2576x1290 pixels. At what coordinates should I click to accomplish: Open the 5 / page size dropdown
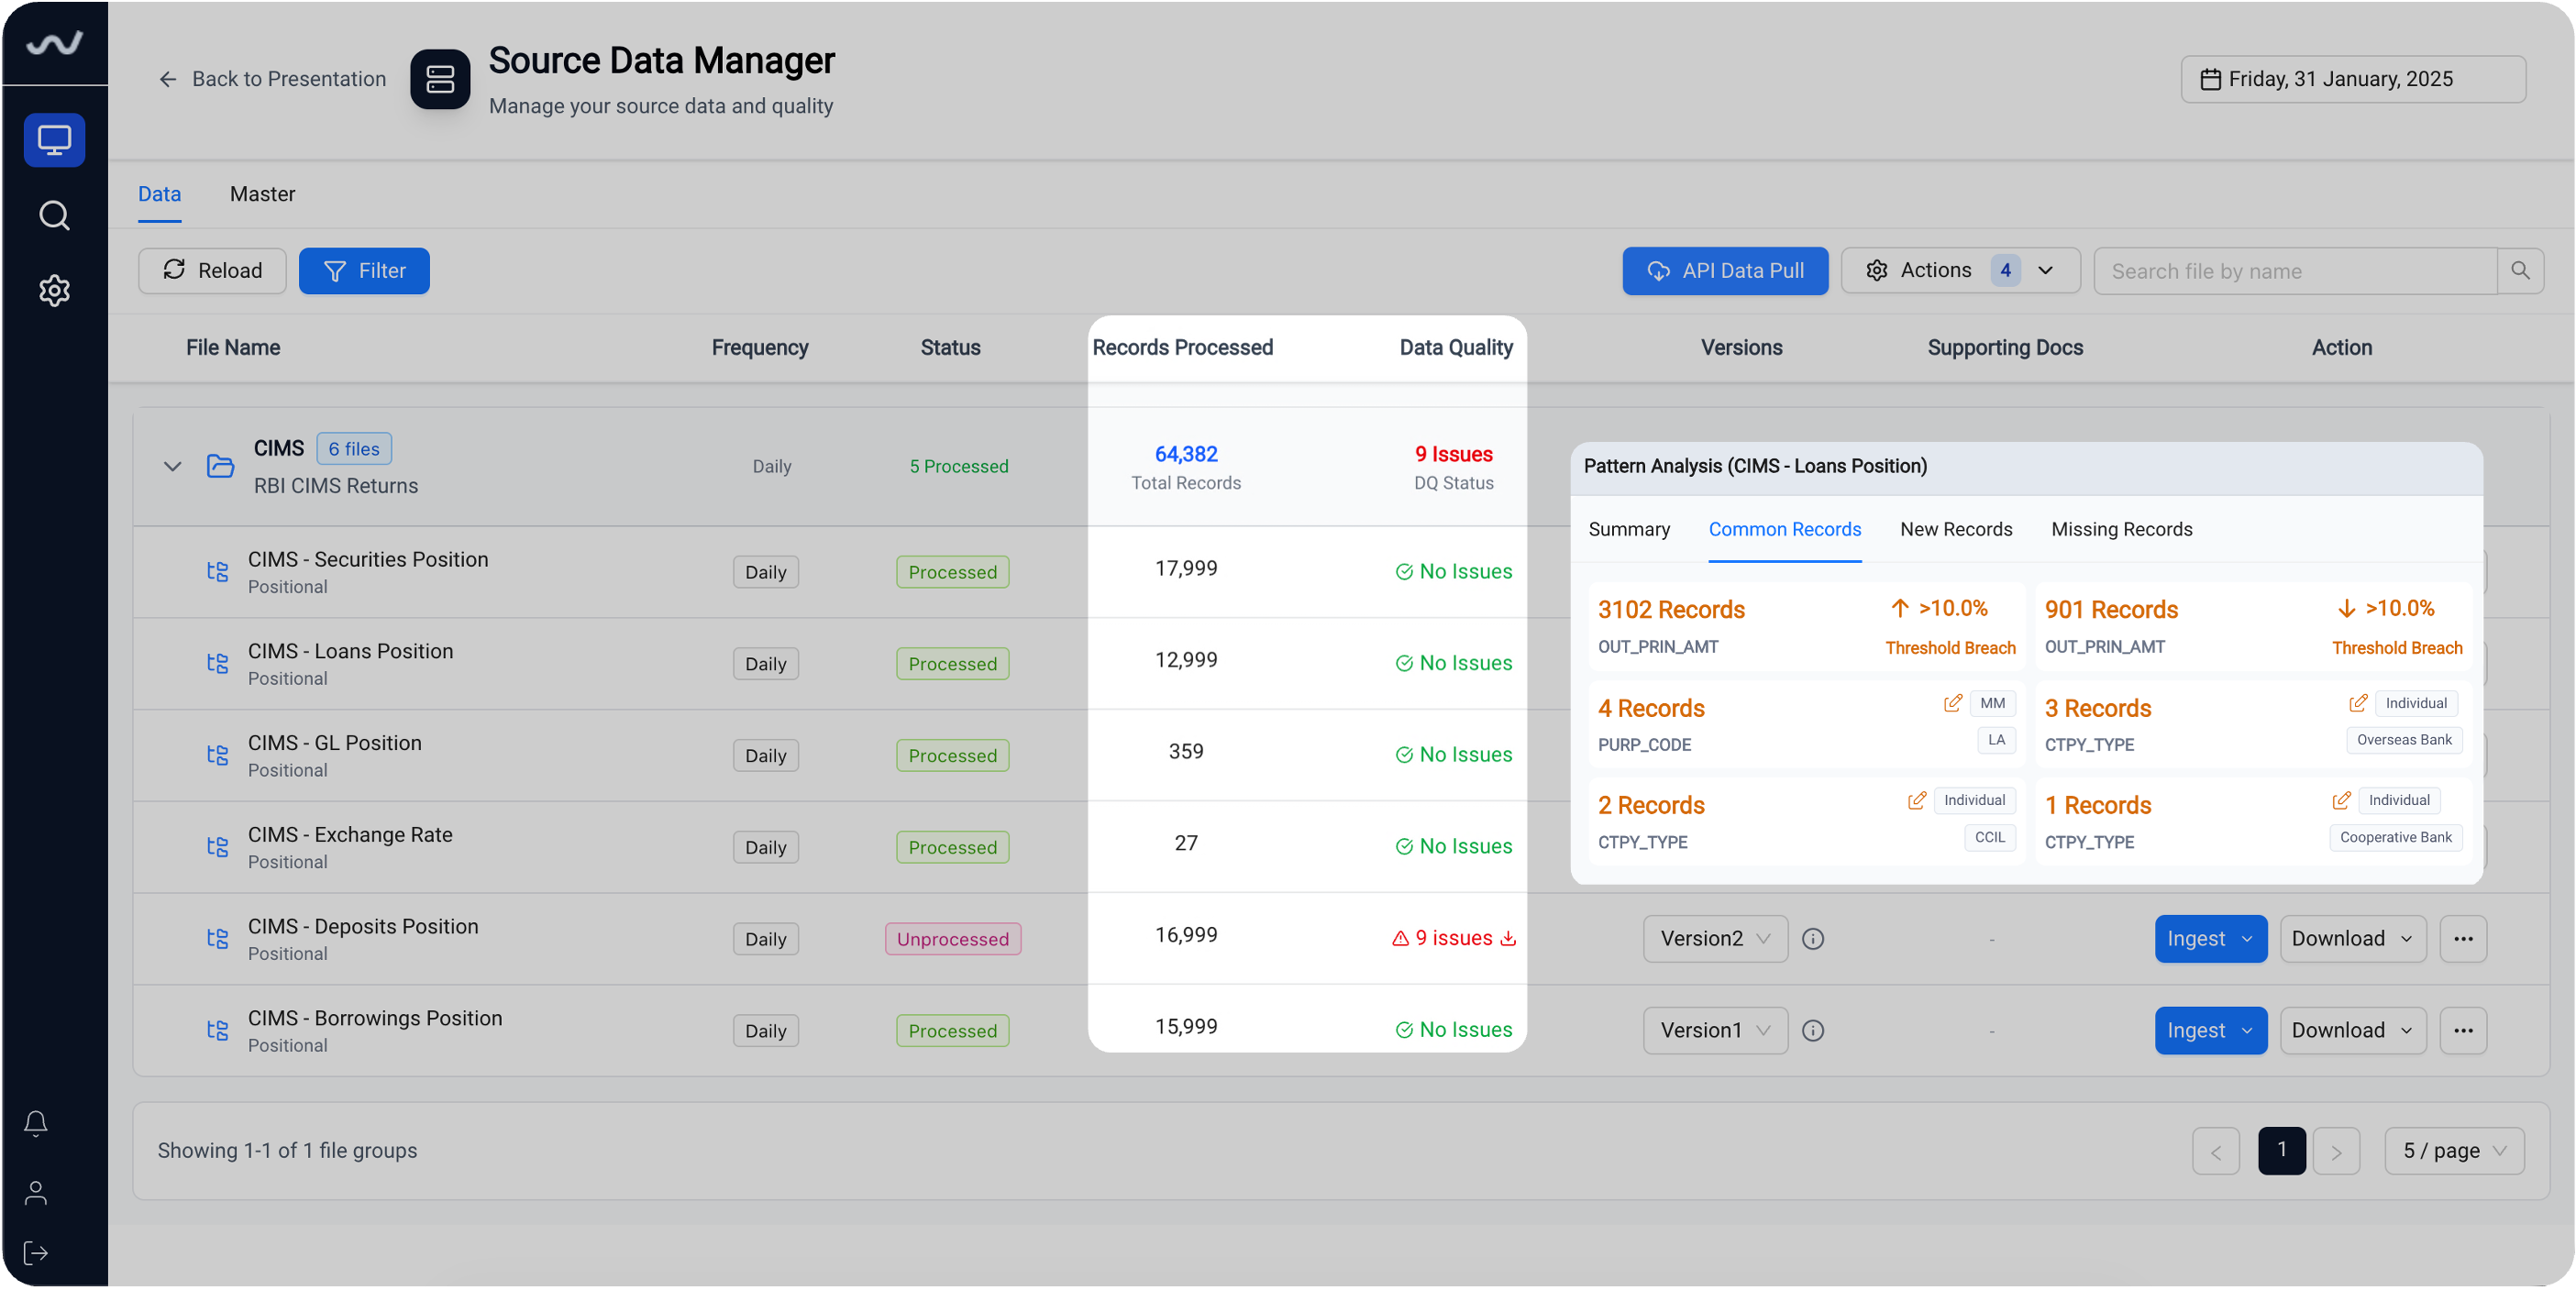[2454, 1152]
